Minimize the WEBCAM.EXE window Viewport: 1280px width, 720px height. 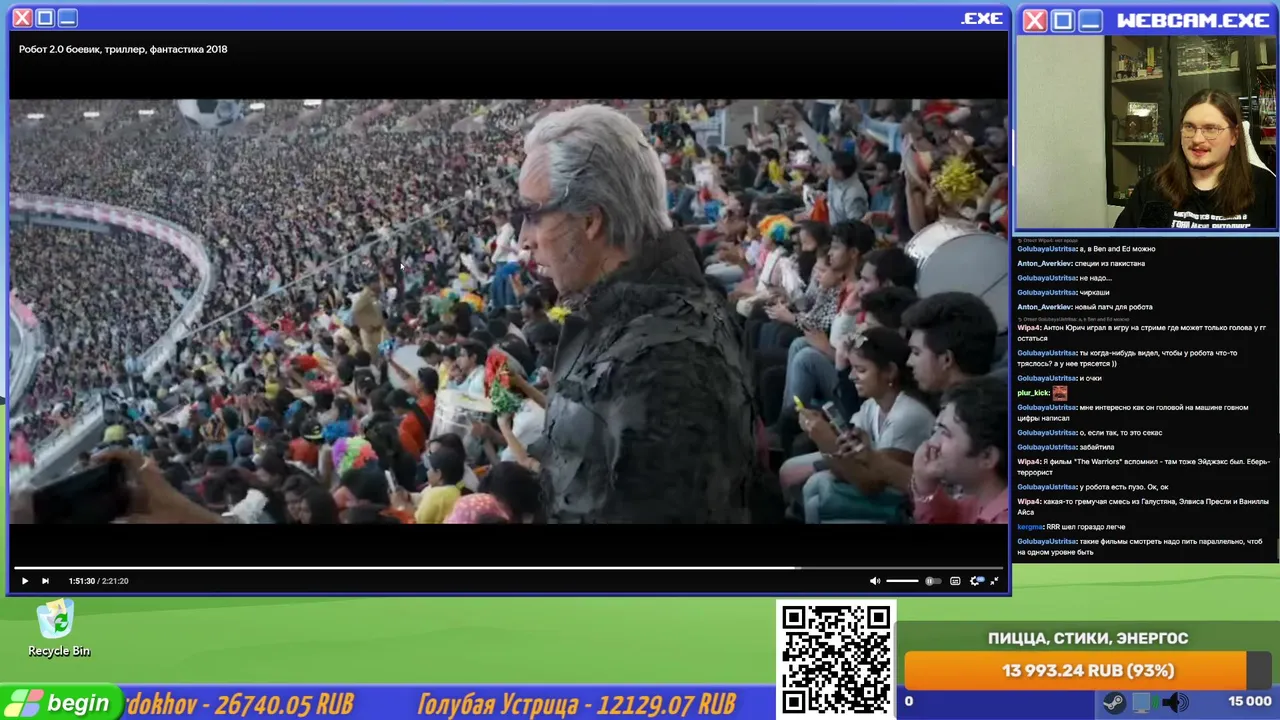pos(1091,20)
